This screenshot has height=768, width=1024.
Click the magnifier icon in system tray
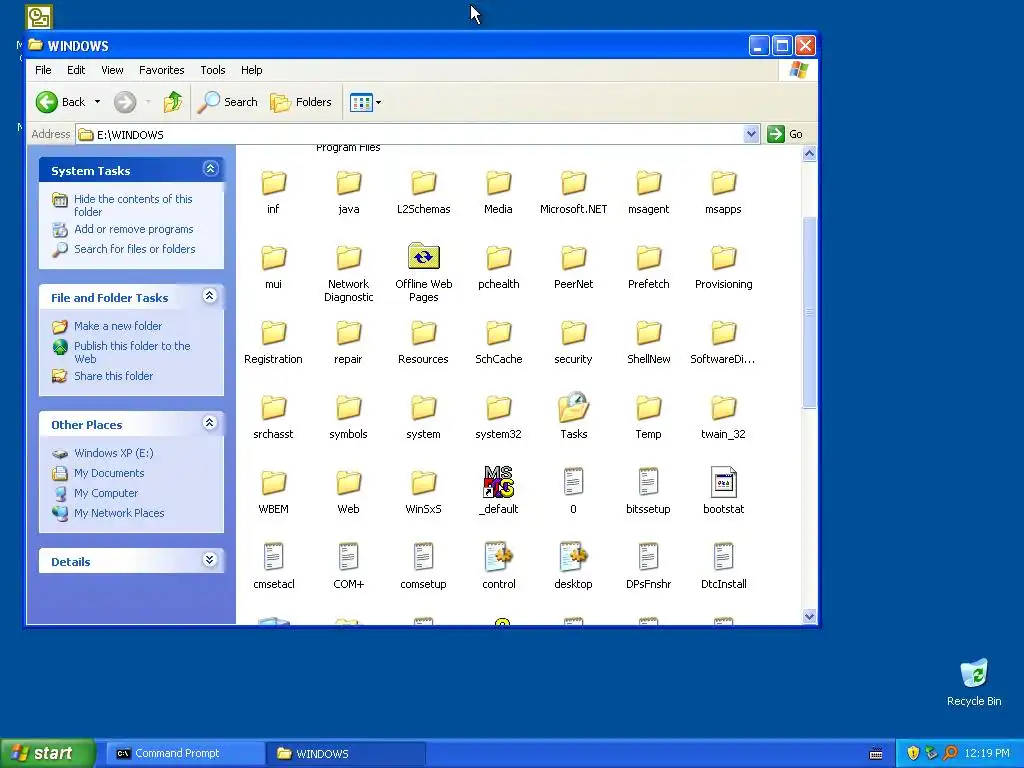coord(950,753)
